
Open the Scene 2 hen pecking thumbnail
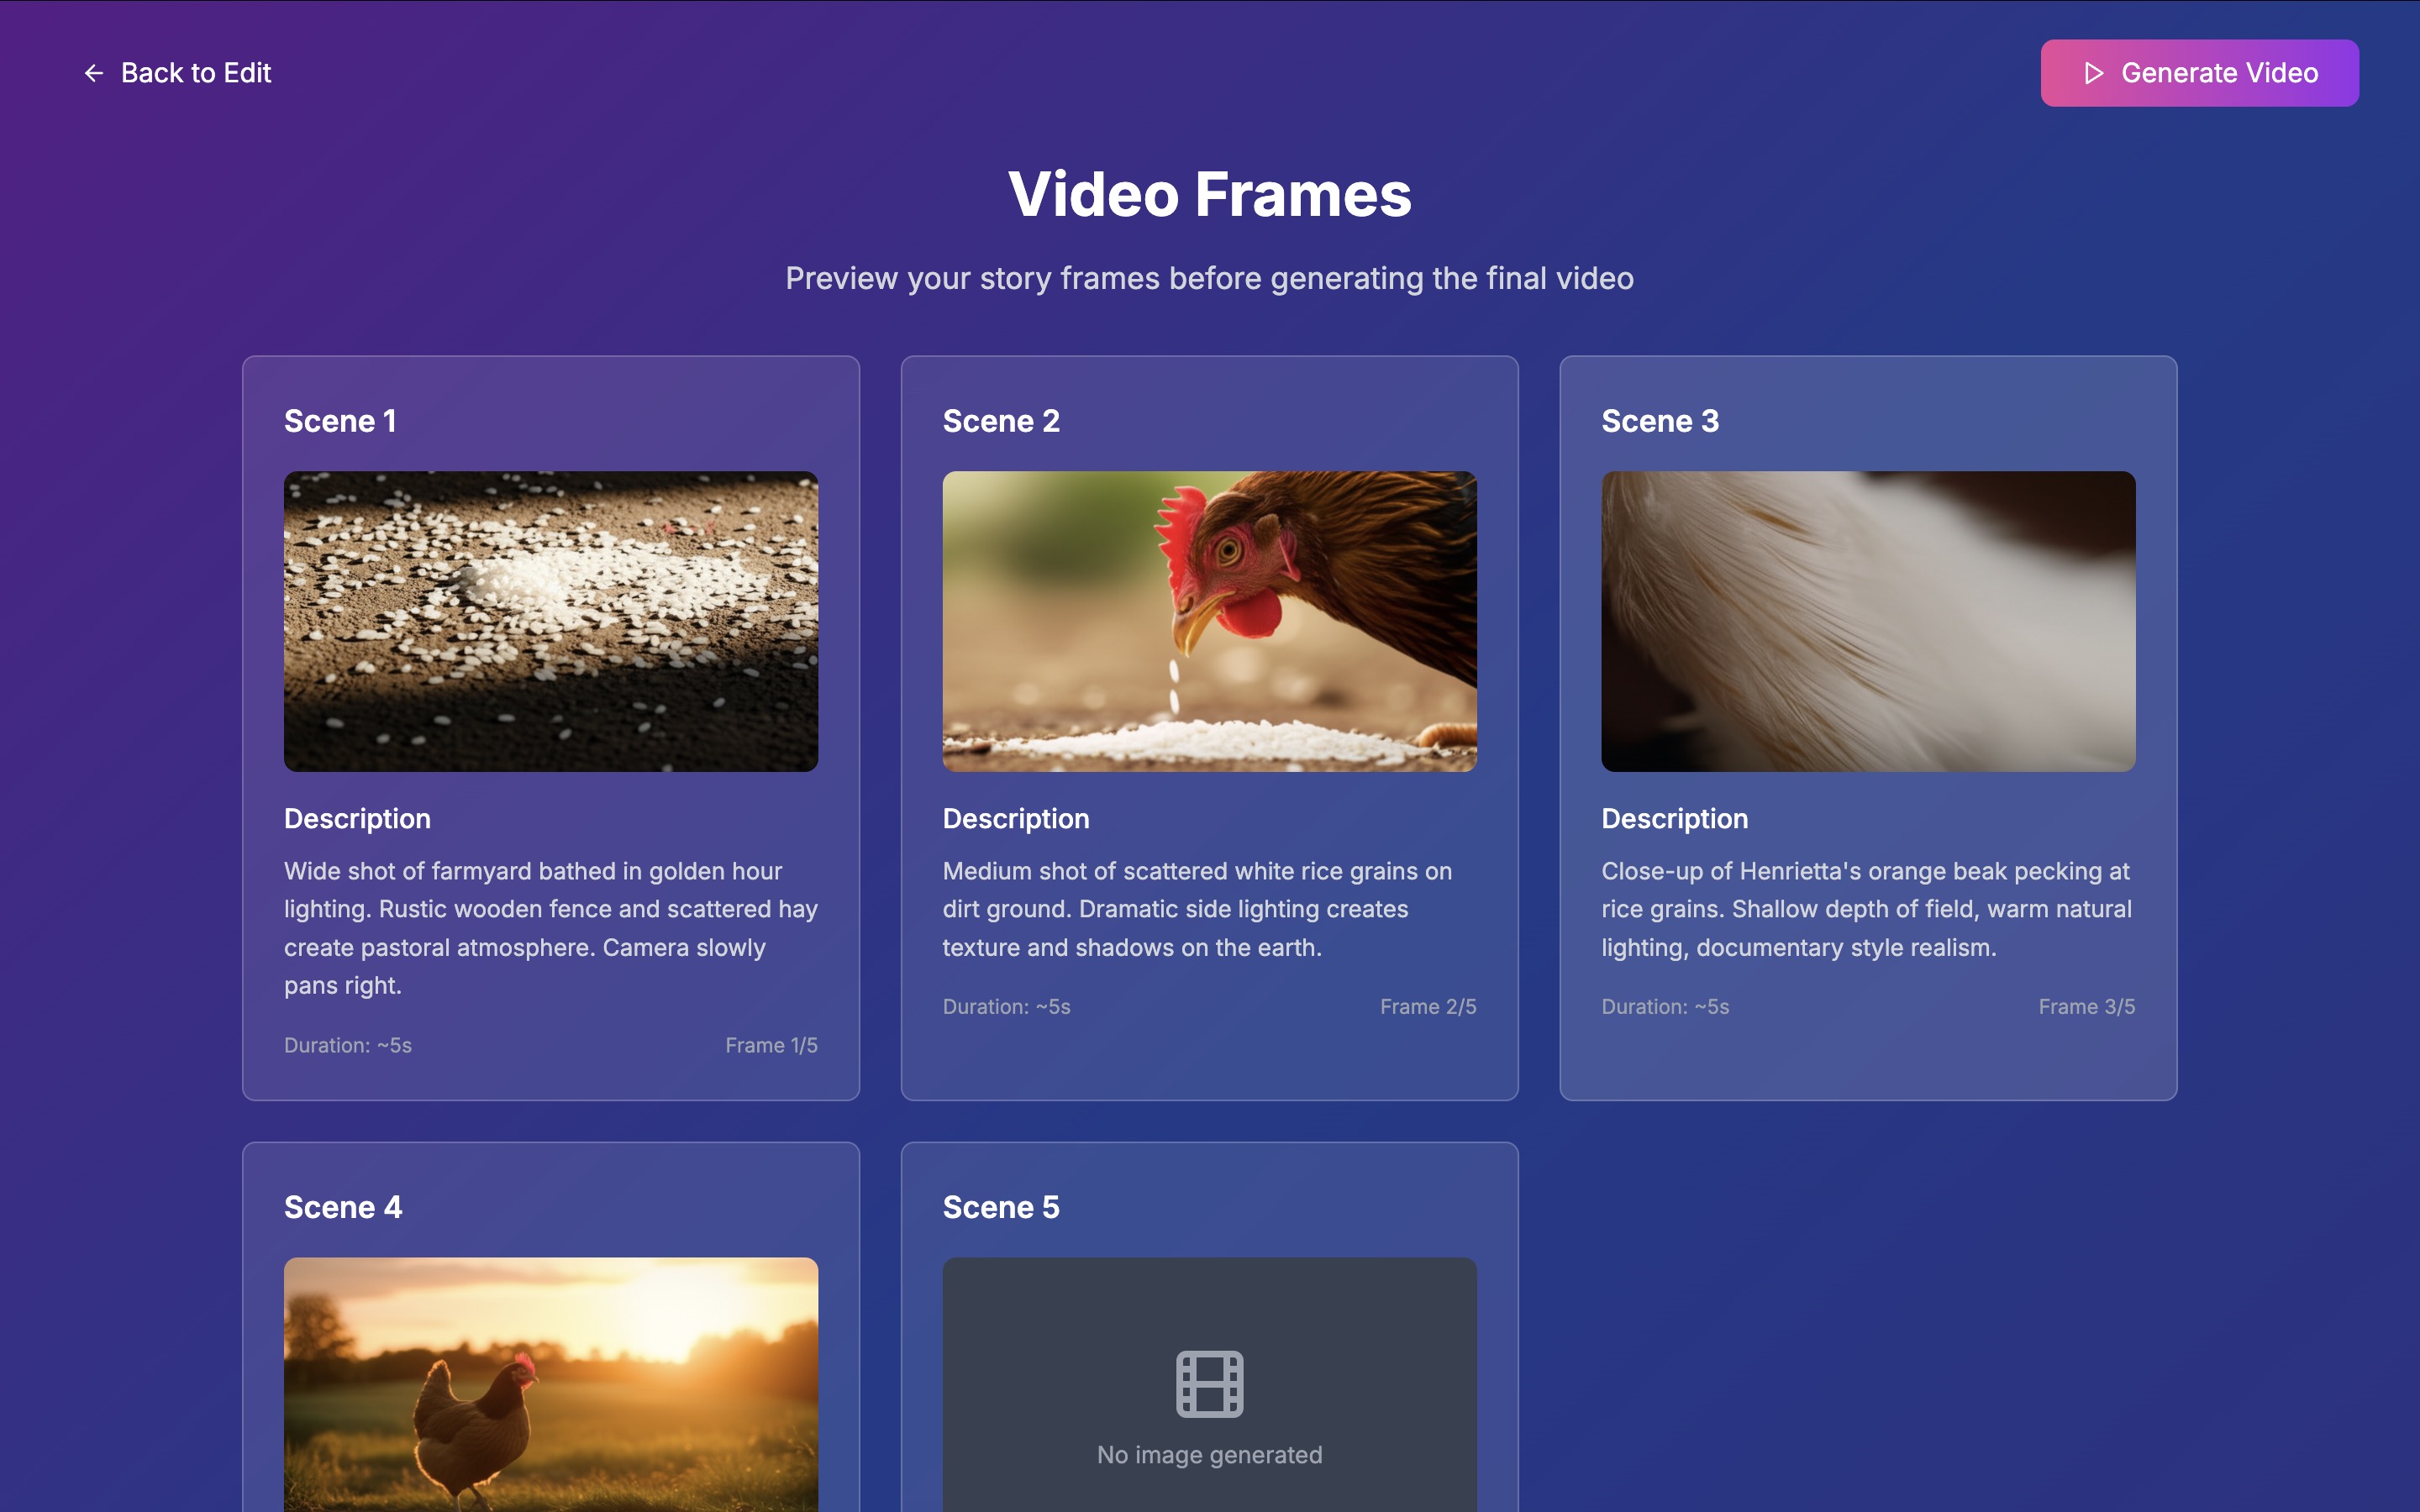1209,621
